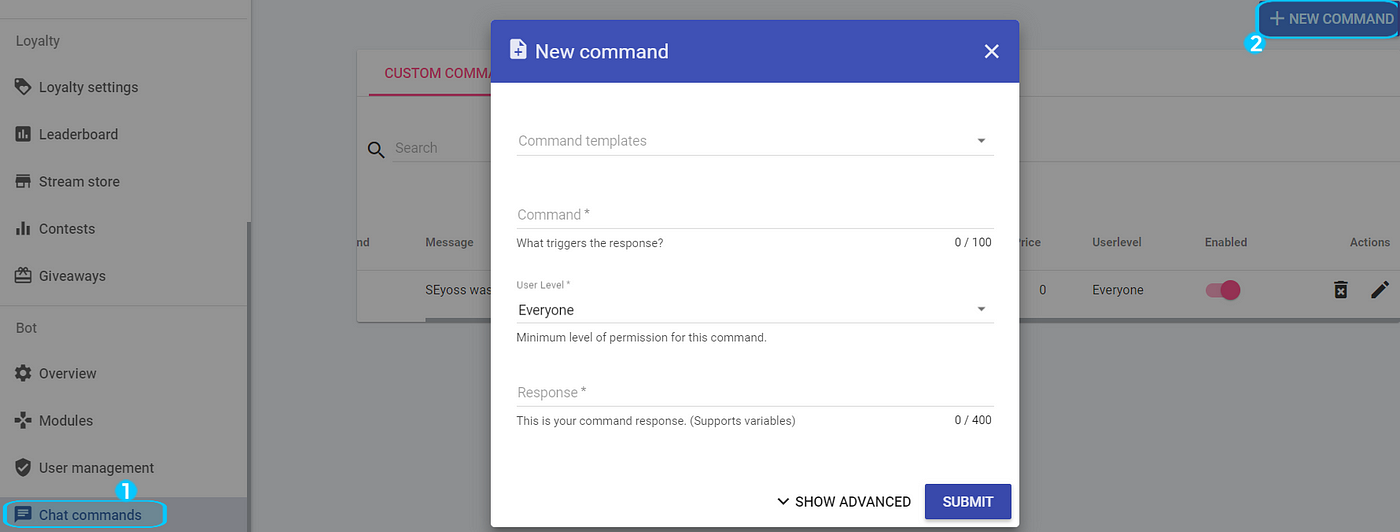
Task: Open the User Level Everyone dropdown
Action: pyautogui.click(x=755, y=310)
